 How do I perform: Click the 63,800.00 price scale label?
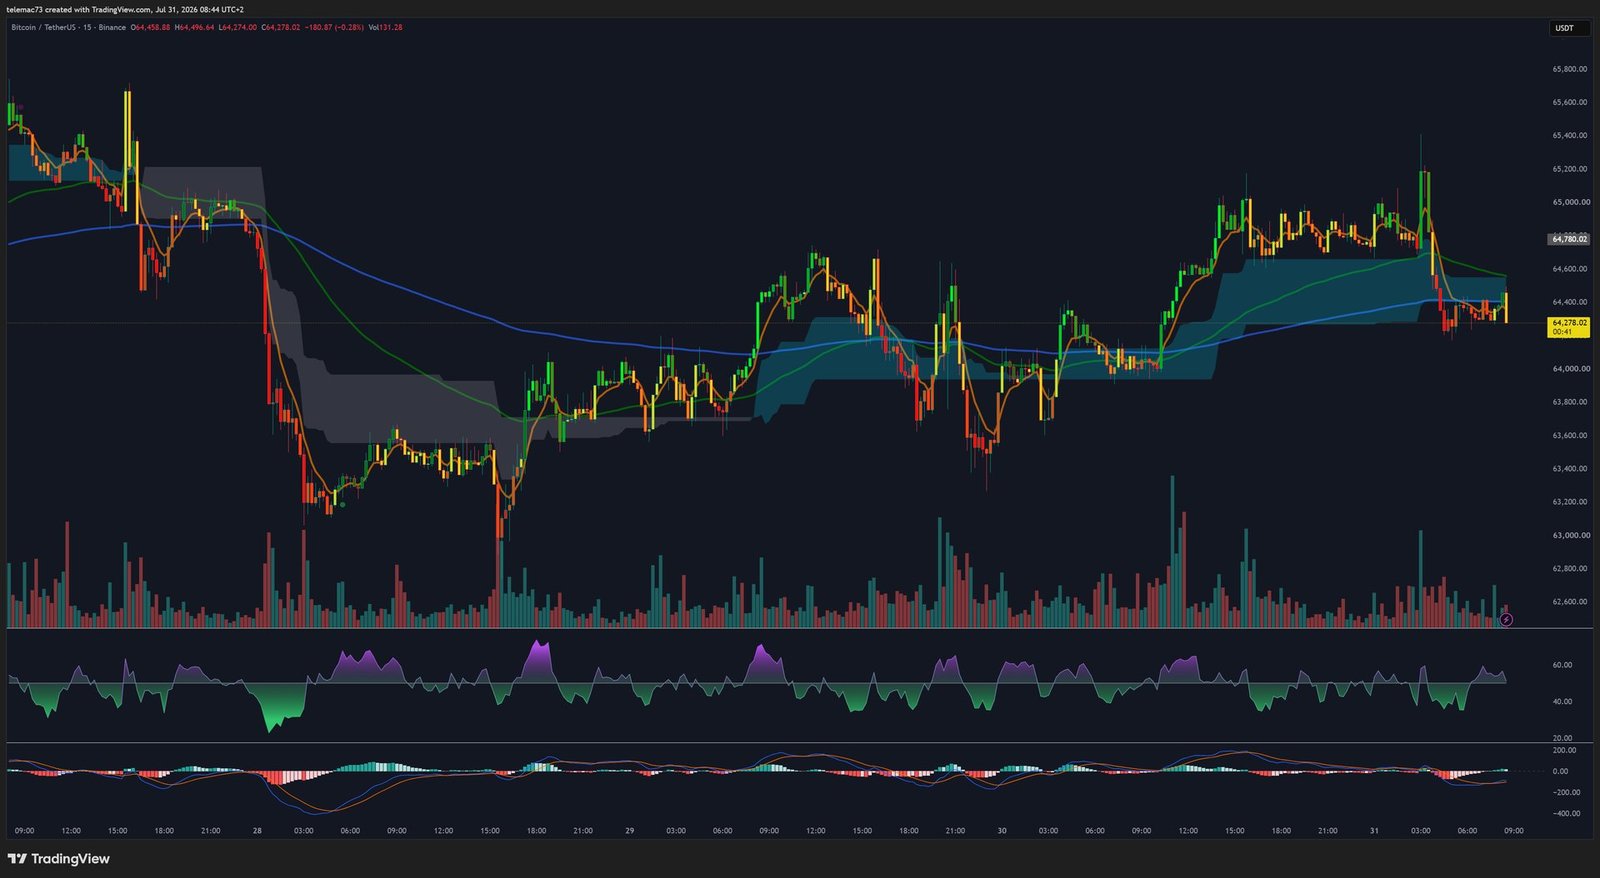pos(1570,402)
